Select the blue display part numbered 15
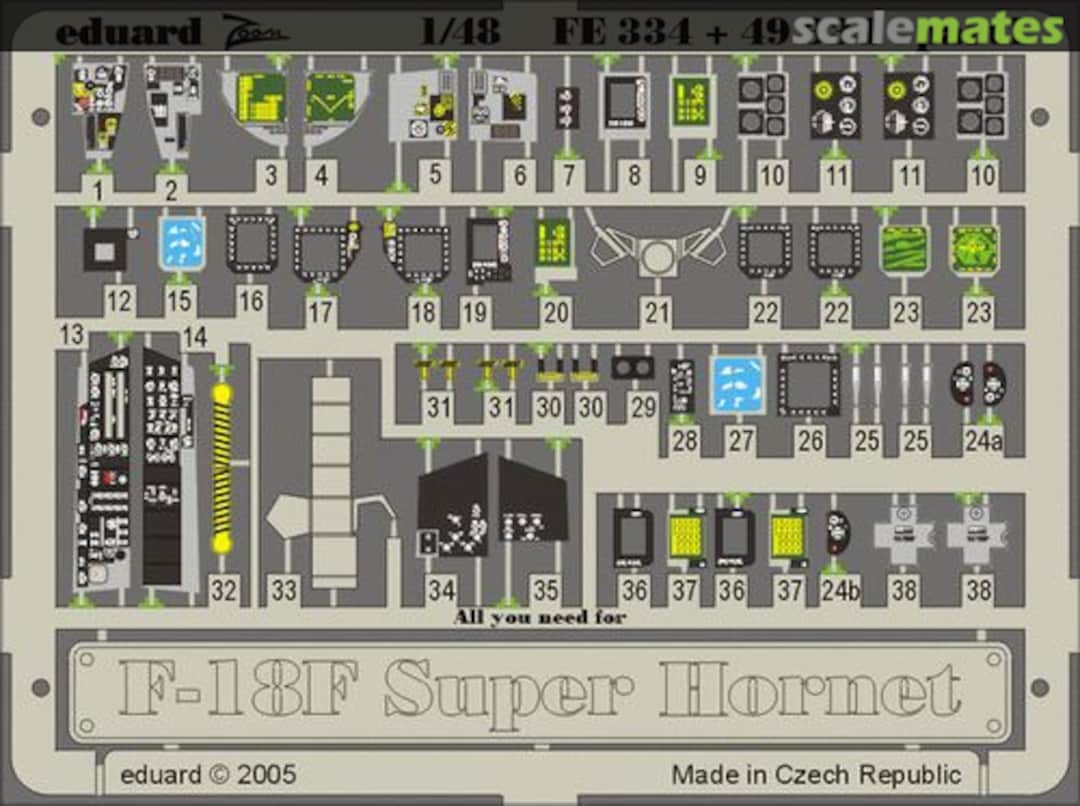The image size is (1080, 806). point(182,244)
